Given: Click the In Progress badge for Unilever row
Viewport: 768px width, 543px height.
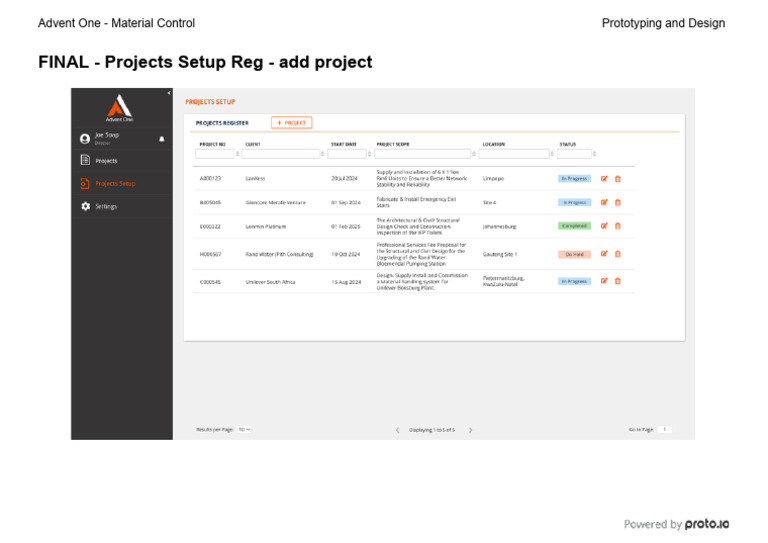Looking at the screenshot, I should [x=574, y=281].
